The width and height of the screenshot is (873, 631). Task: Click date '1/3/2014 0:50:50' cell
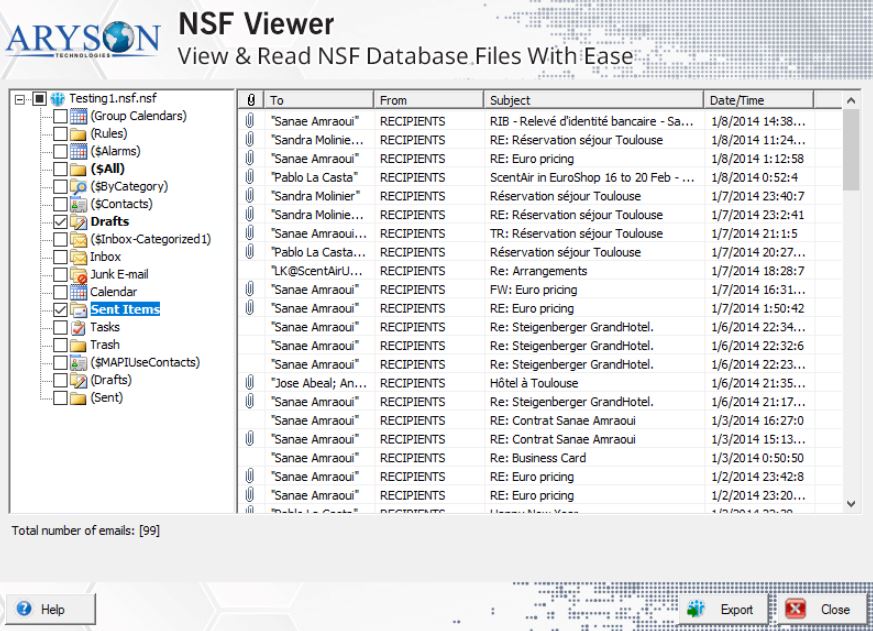757,458
